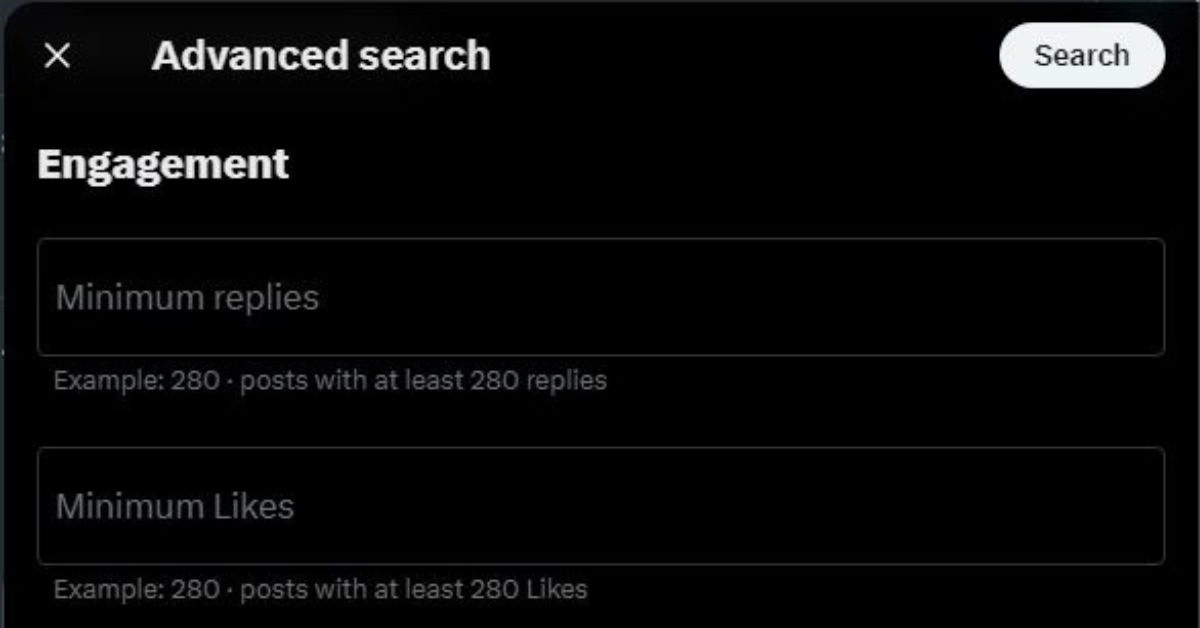
Task: Click the "Minimum replies" placeholder text
Action: point(187,297)
